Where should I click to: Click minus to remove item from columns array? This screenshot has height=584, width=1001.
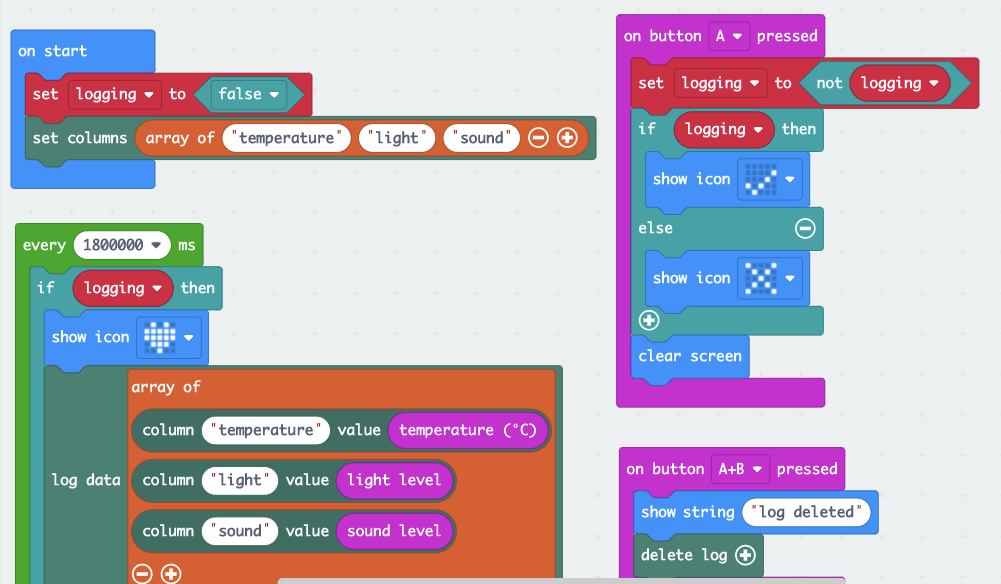pos(539,138)
